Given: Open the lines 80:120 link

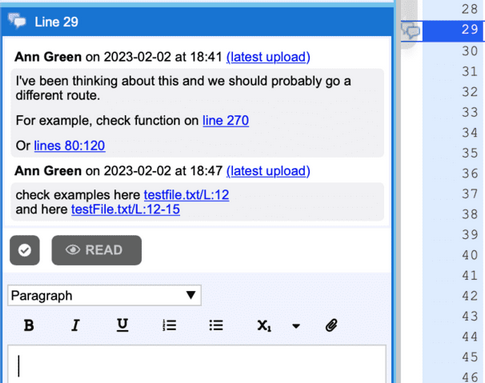Looking at the screenshot, I should (70, 146).
